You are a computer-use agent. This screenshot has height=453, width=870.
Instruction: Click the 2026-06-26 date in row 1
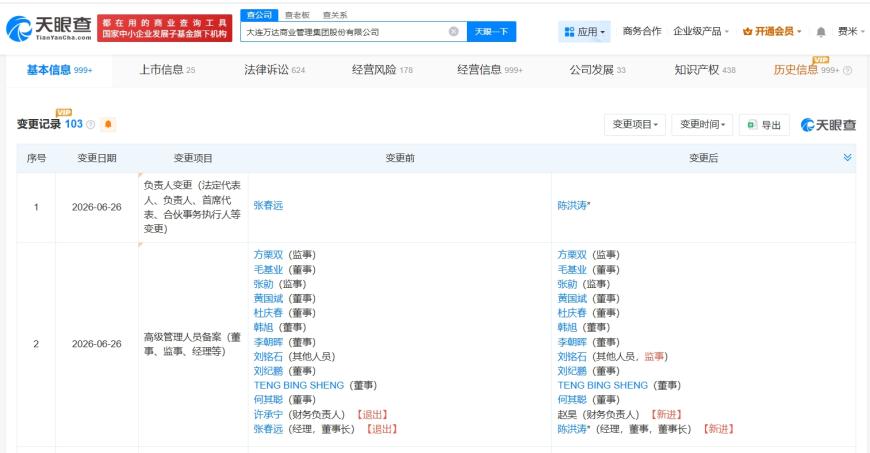point(97,207)
